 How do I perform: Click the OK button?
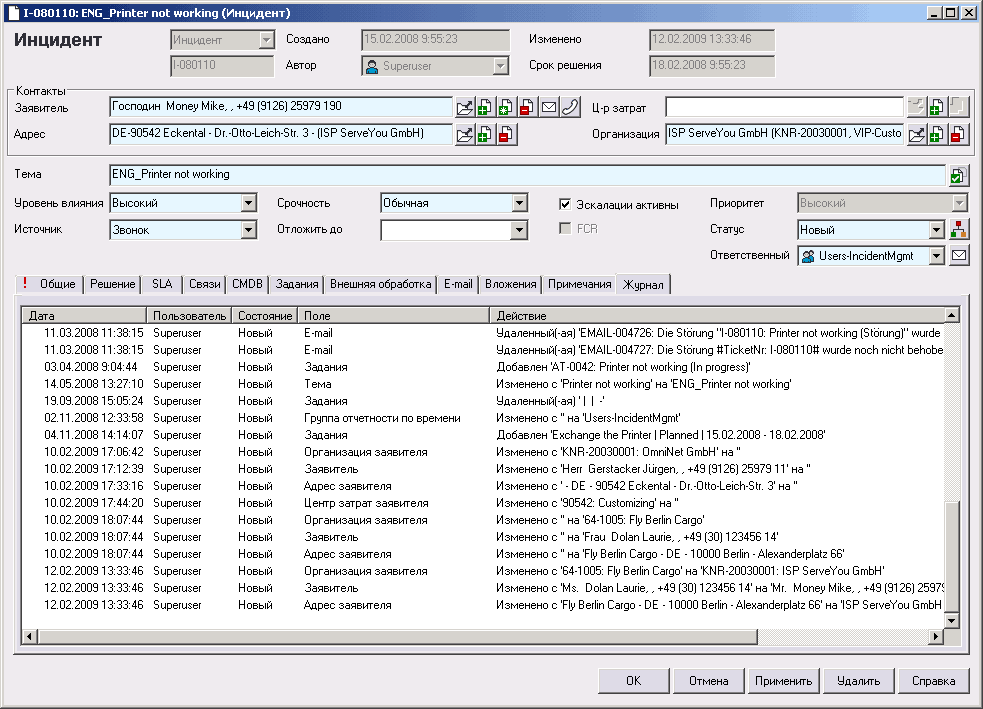pyautogui.click(x=634, y=681)
